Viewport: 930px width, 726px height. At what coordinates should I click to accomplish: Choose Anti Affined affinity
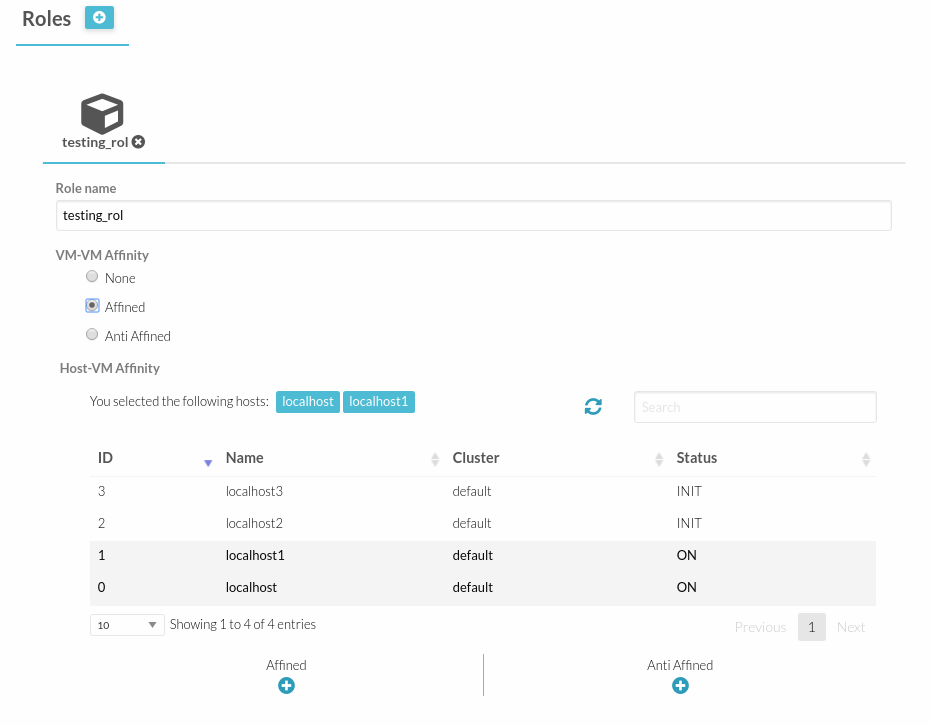[92, 334]
